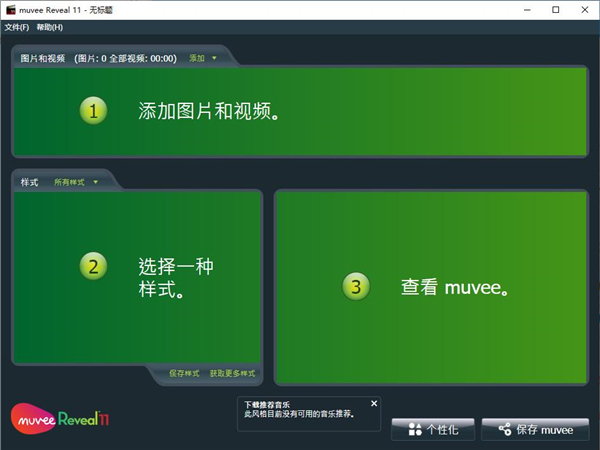Viewport: 600px width, 450px height.
Task: Click the 样式 tab label
Action: pyautogui.click(x=29, y=182)
